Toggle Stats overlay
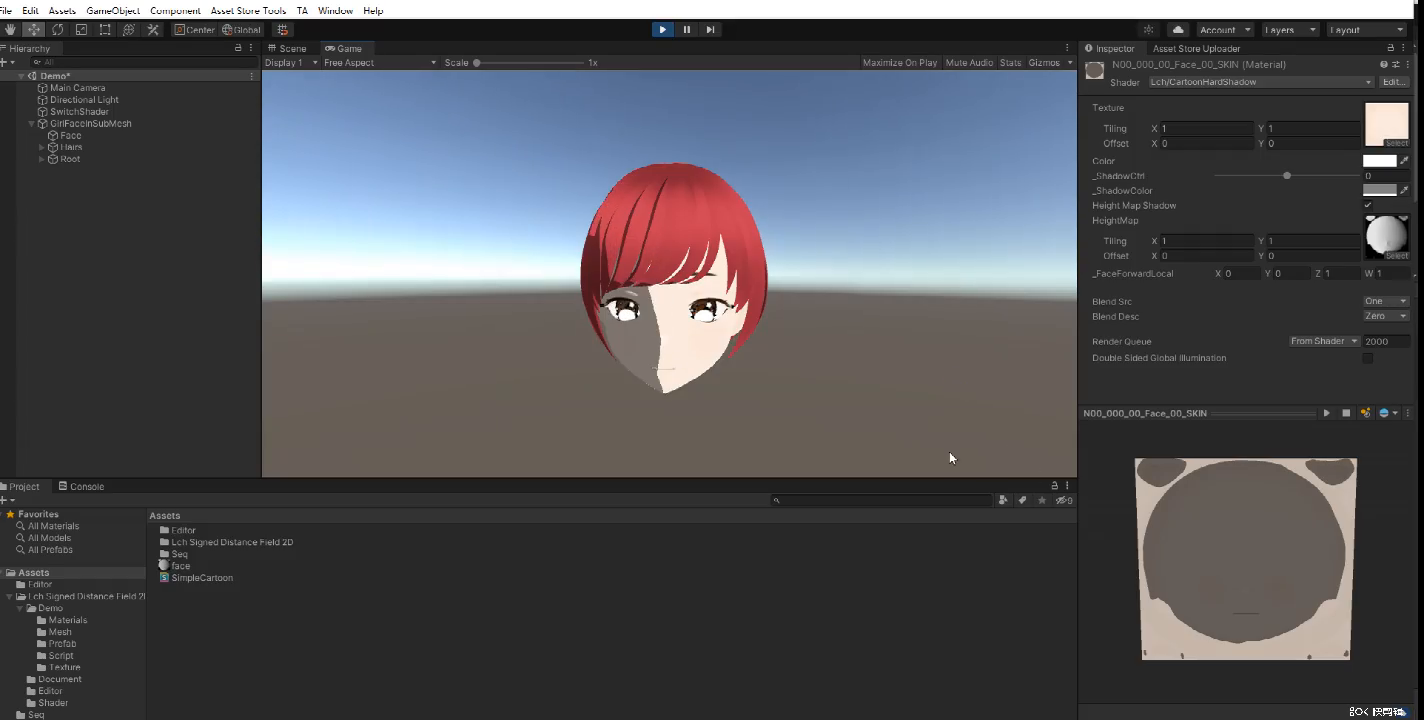Image resolution: width=1424 pixels, height=720 pixels. 1011,62
